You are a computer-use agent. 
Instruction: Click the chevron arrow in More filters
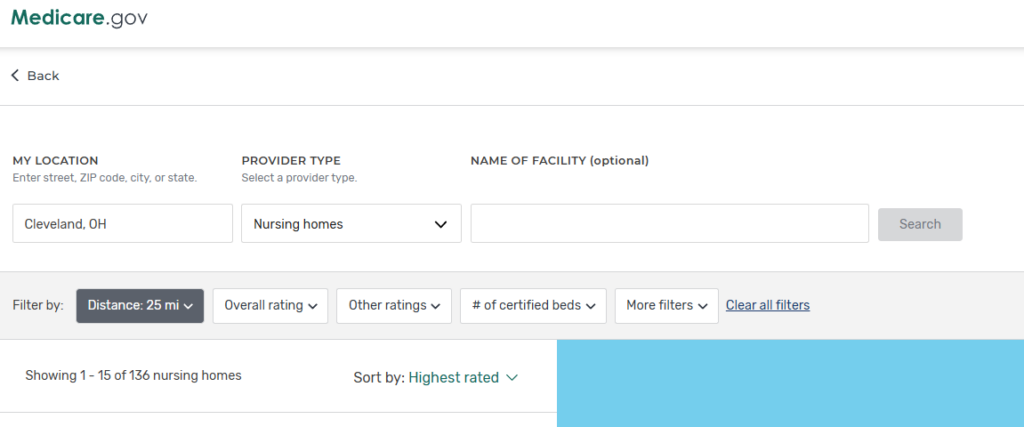coord(703,306)
